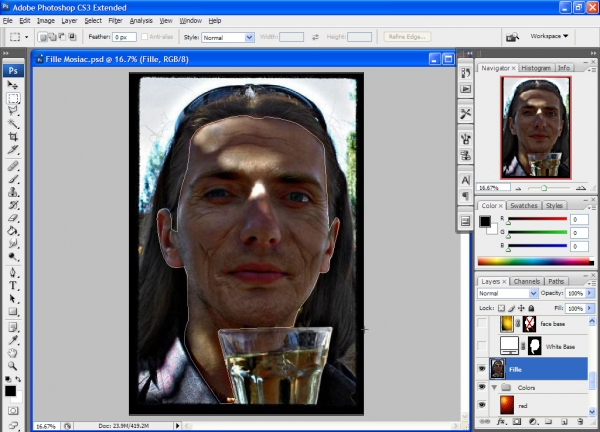Open the tool preset picker arrow
600x432 pixels.
point(26,37)
